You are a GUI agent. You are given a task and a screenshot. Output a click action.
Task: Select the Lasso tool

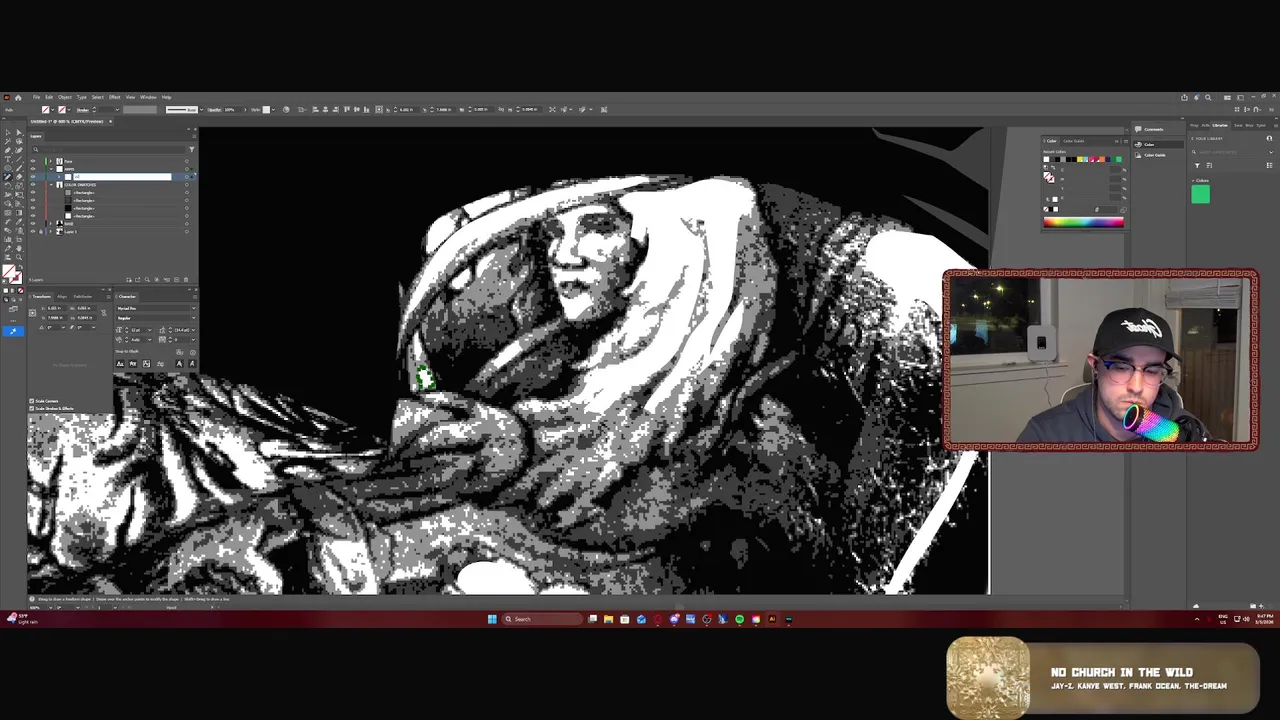(x=19, y=141)
